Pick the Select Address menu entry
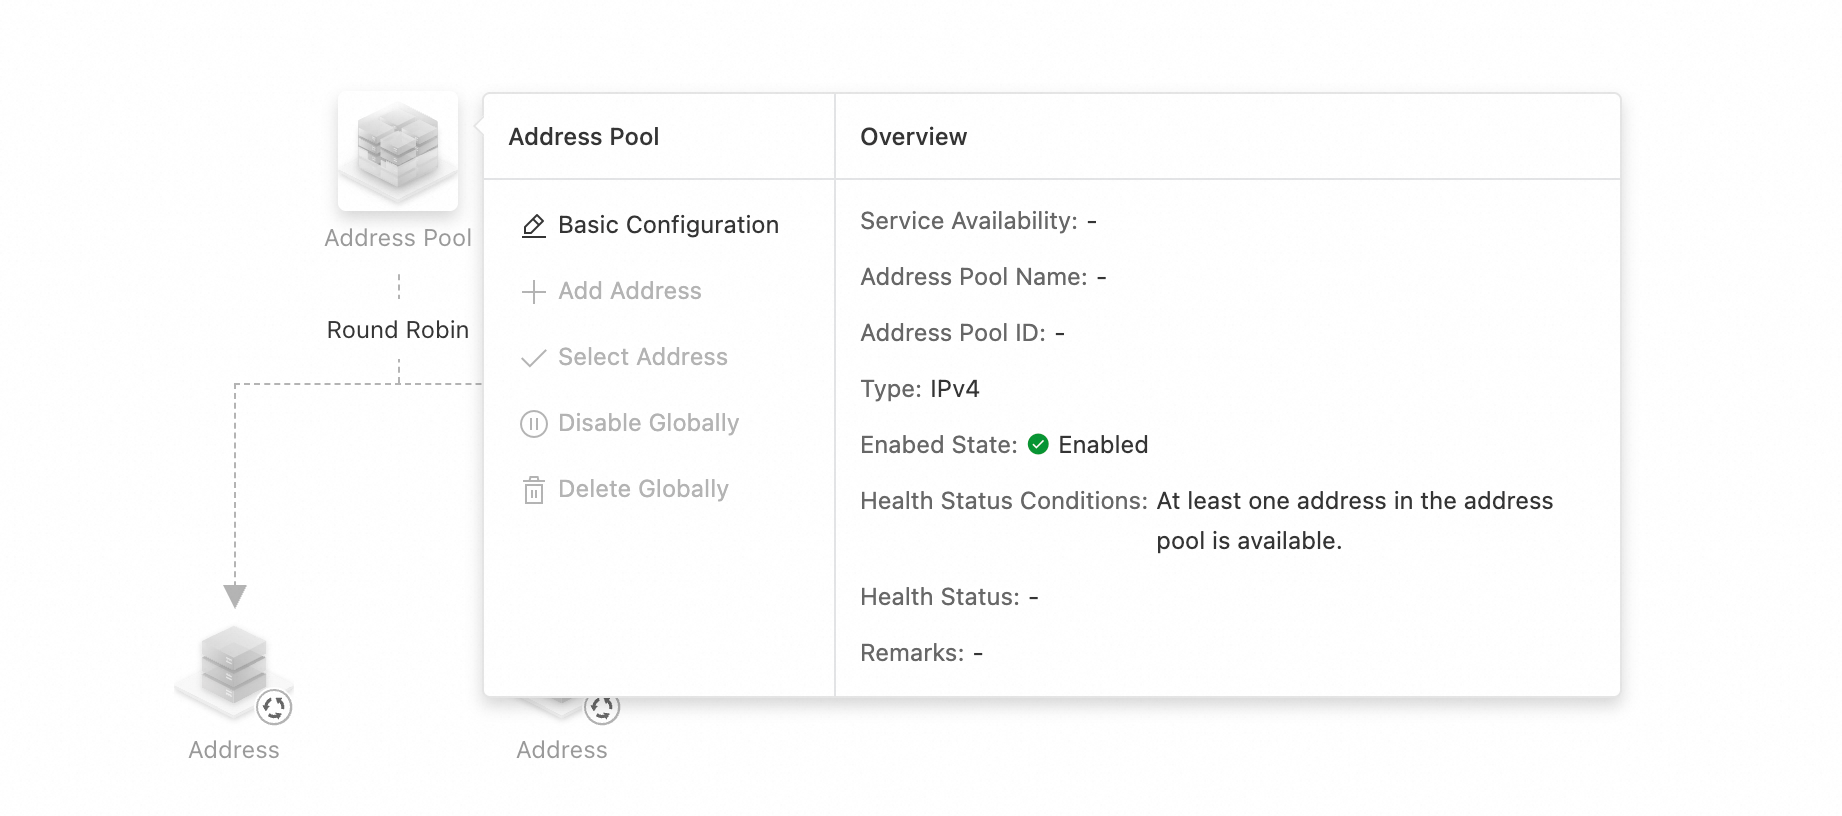 [643, 357]
